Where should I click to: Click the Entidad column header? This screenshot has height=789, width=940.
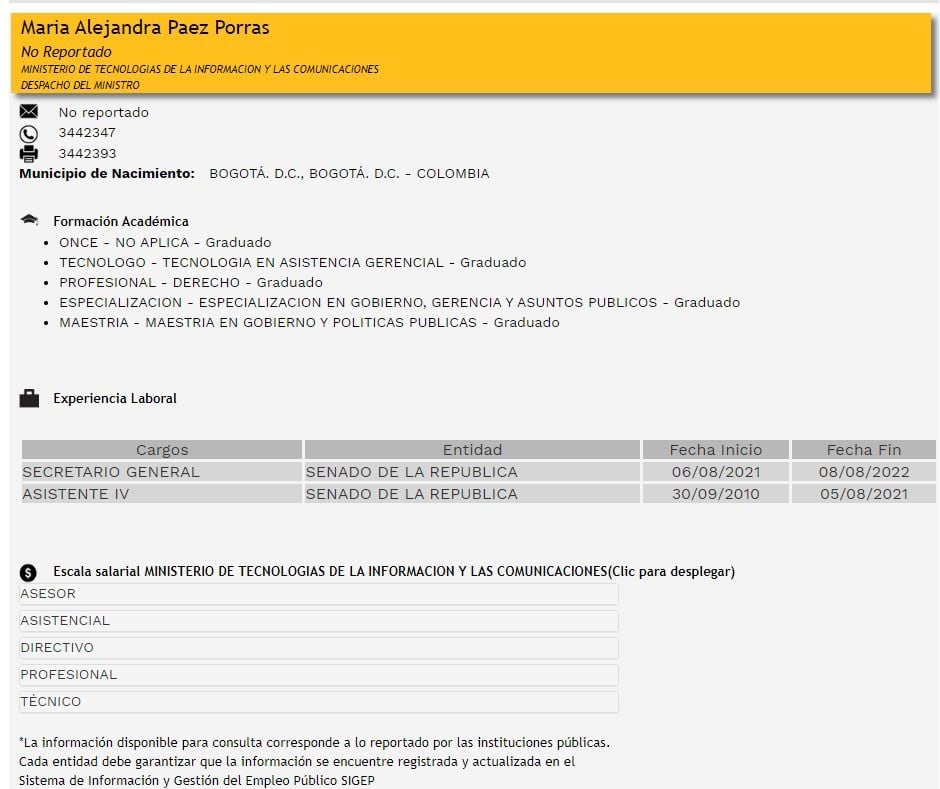472,450
